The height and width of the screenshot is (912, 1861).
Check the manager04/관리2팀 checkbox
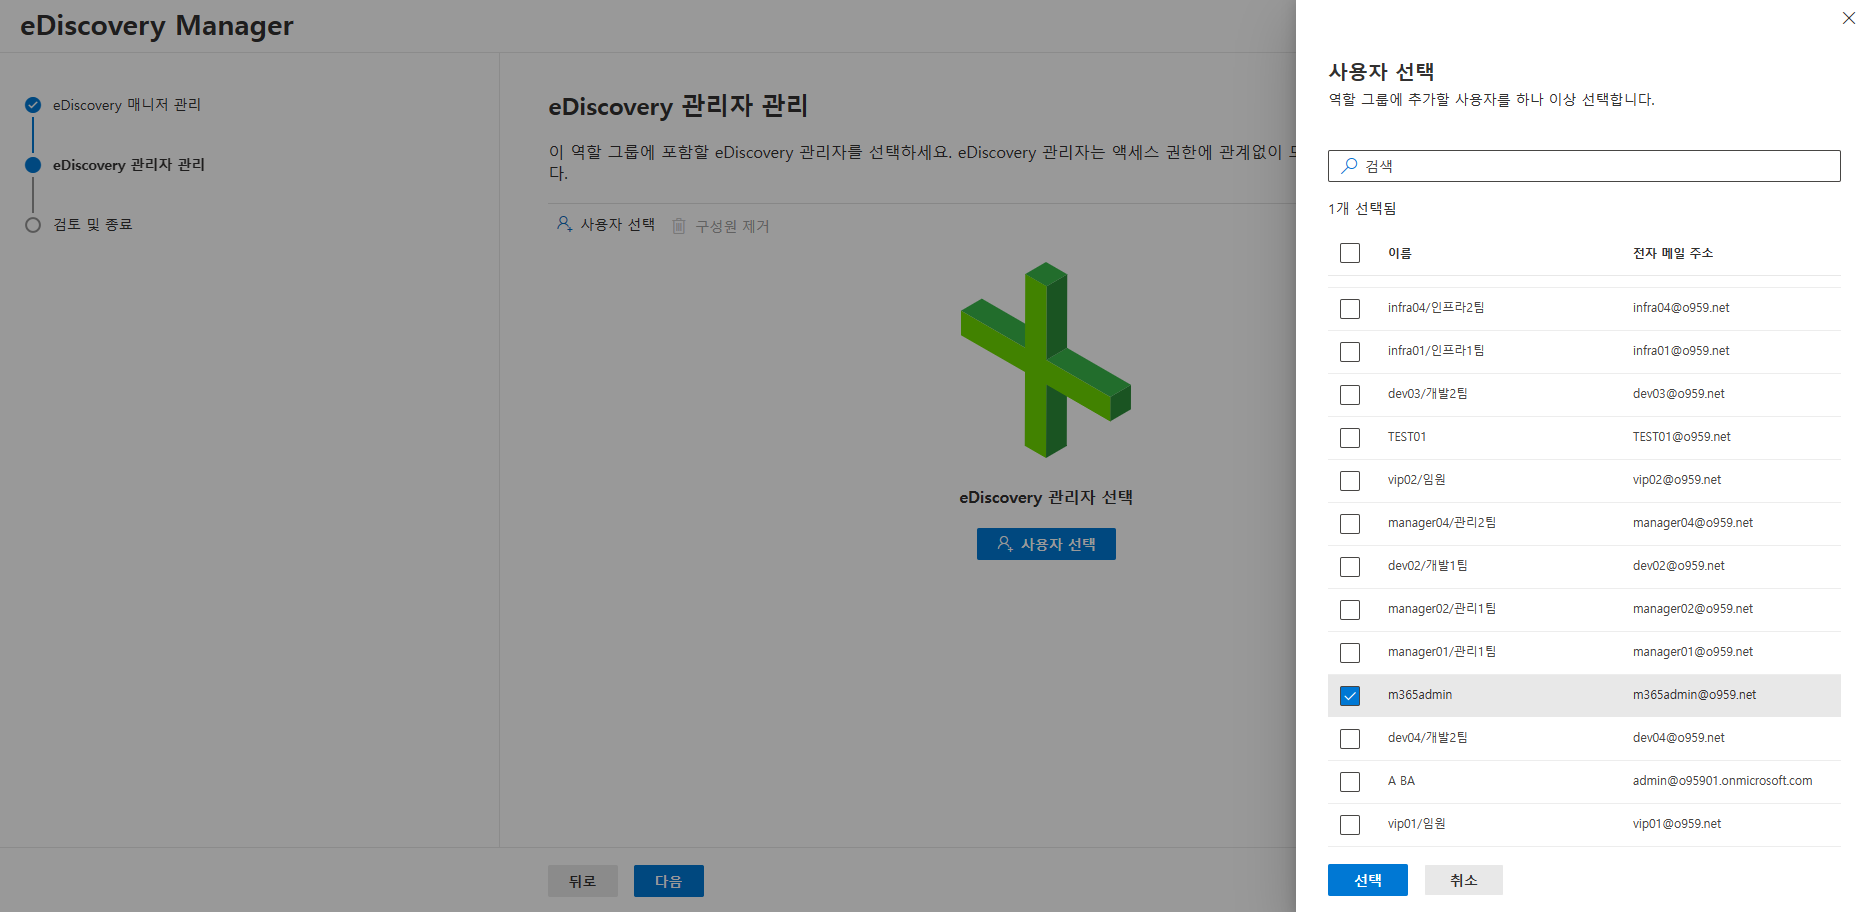[x=1350, y=524]
